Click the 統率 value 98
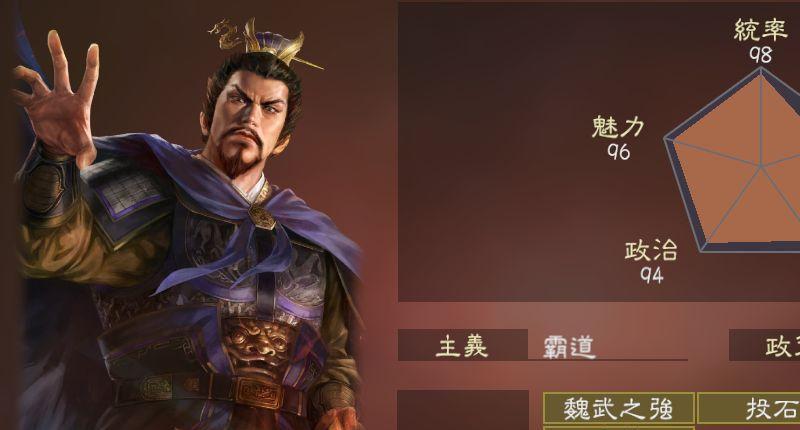This screenshot has height=430, width=800. (x=760, y=55)
